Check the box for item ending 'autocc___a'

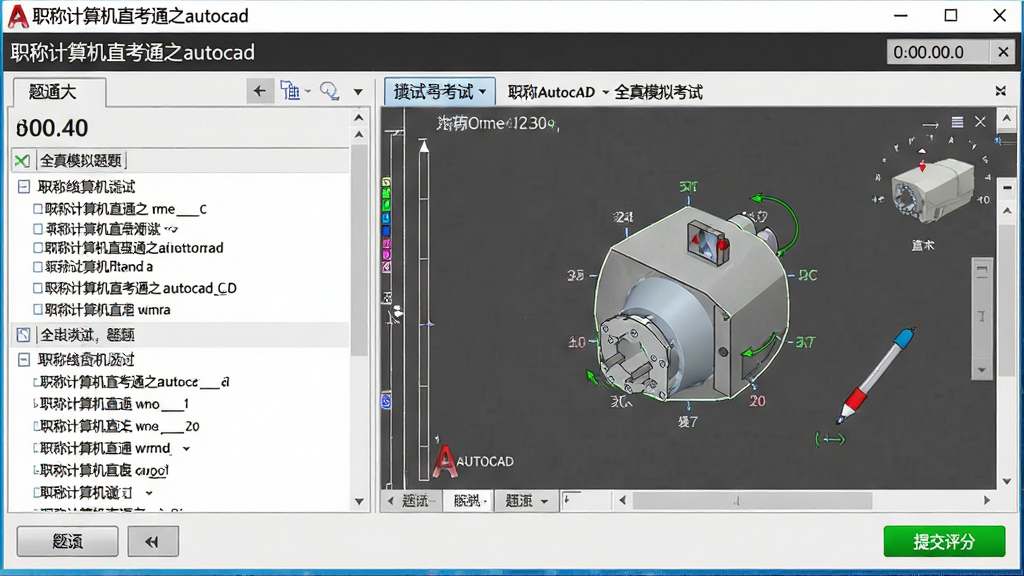(x=37, y=382)
